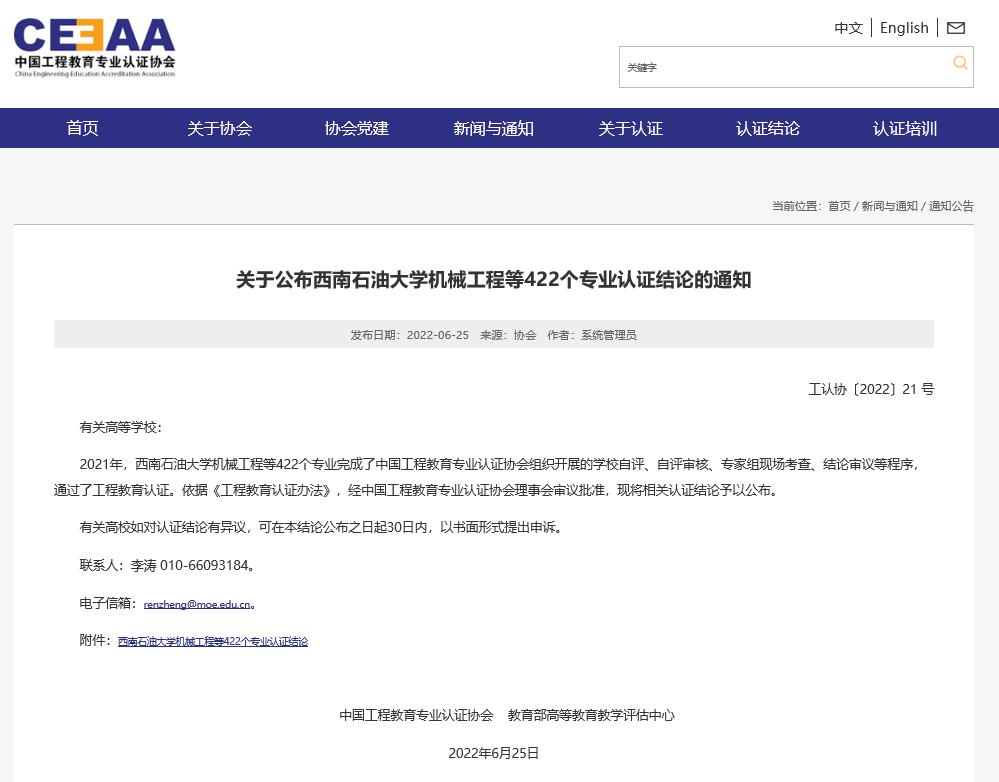Click the renzheng@moe.edu.cn email link

click(197, 604)
